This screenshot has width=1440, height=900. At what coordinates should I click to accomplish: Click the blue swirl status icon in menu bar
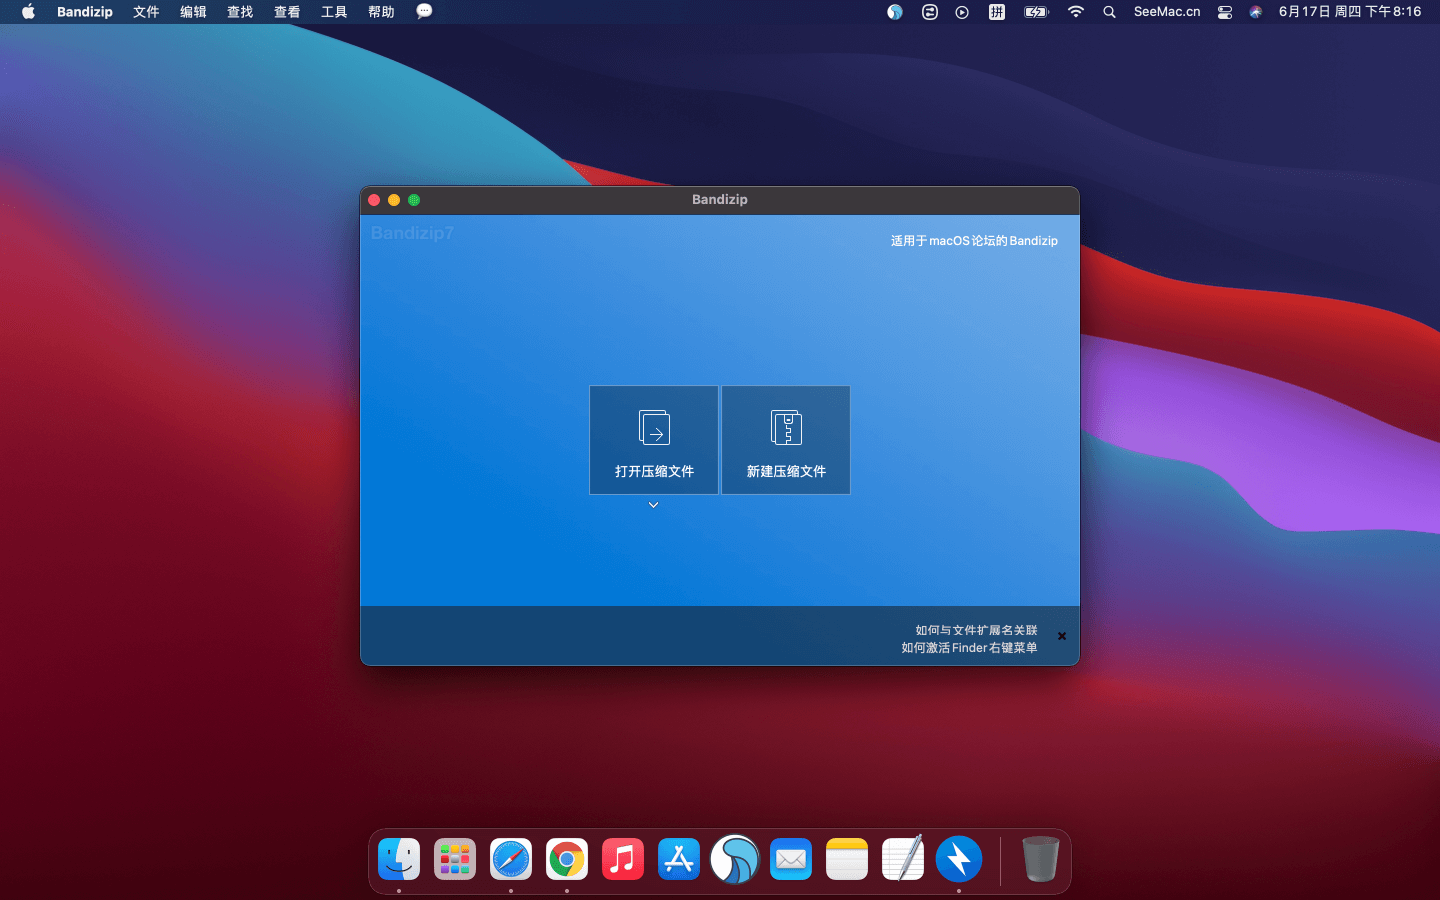(x=895, y=12)
